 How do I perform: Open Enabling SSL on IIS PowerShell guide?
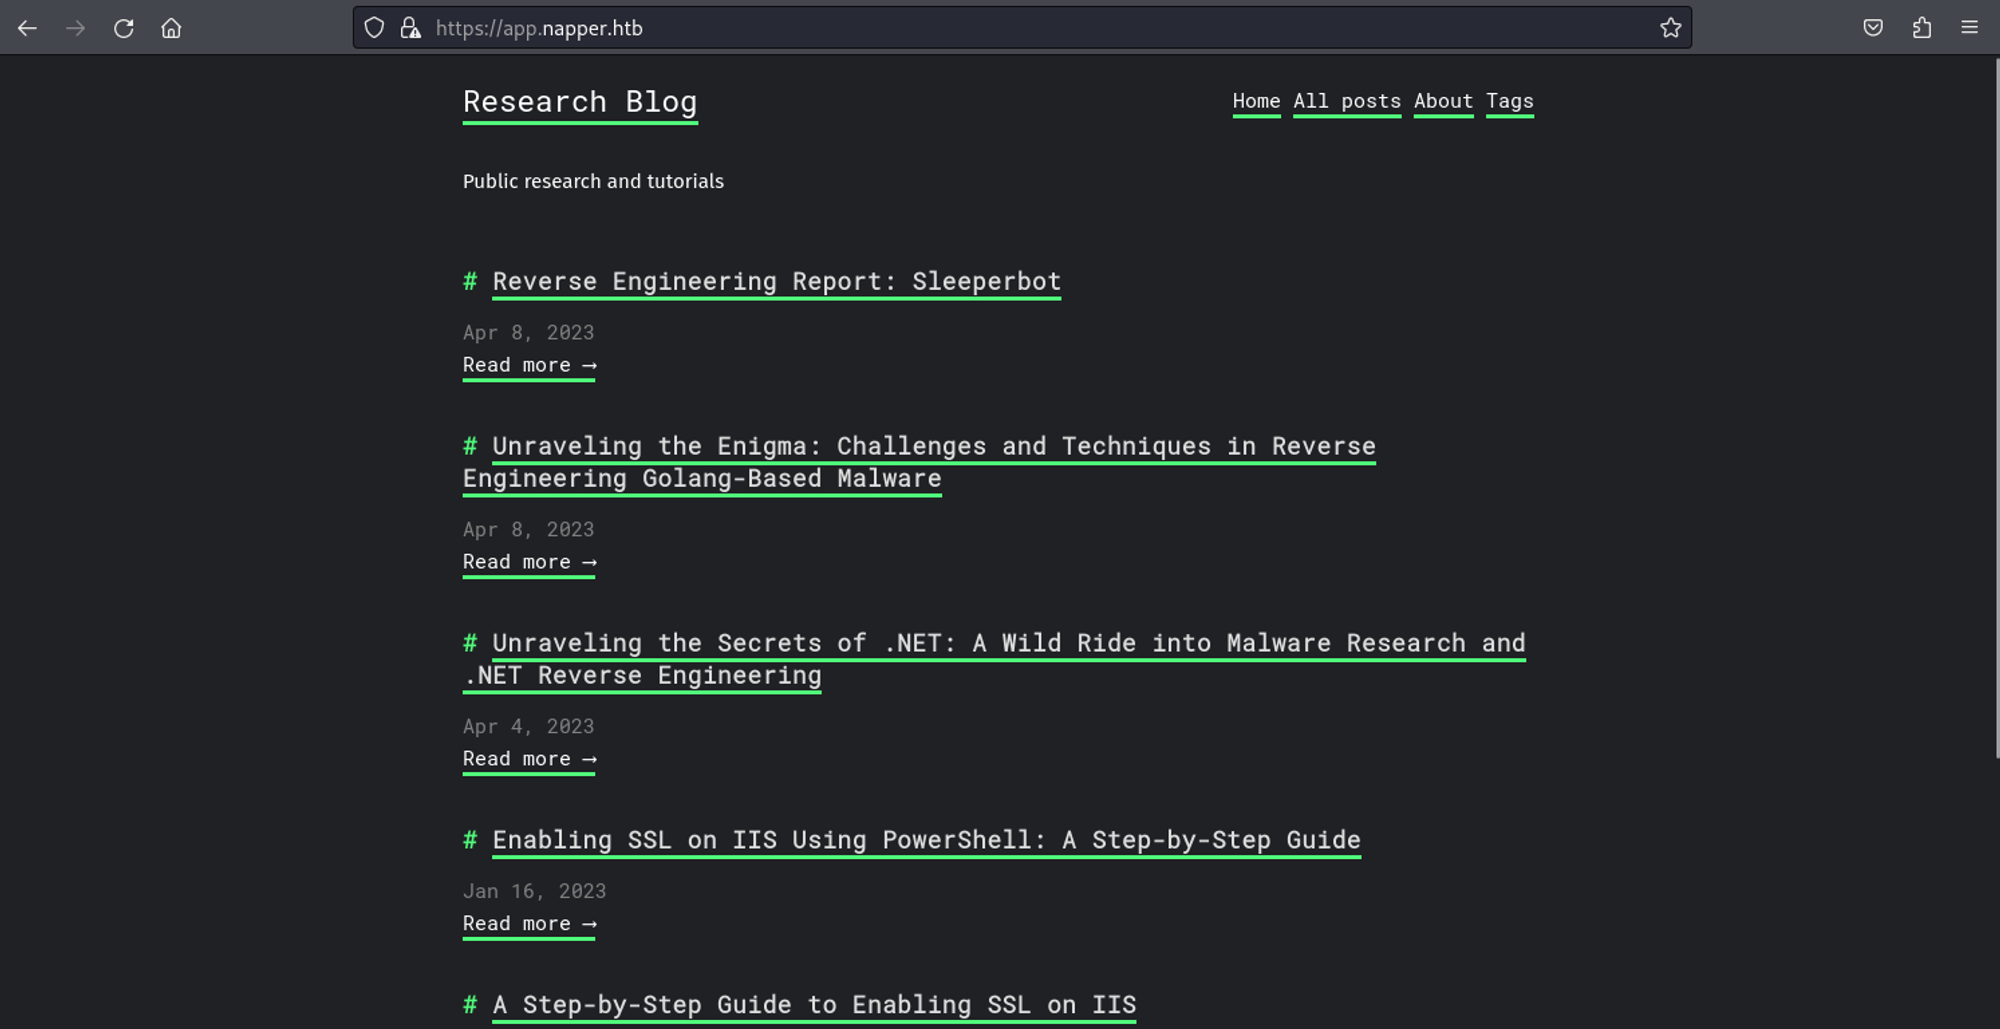[x=926, y=840]
